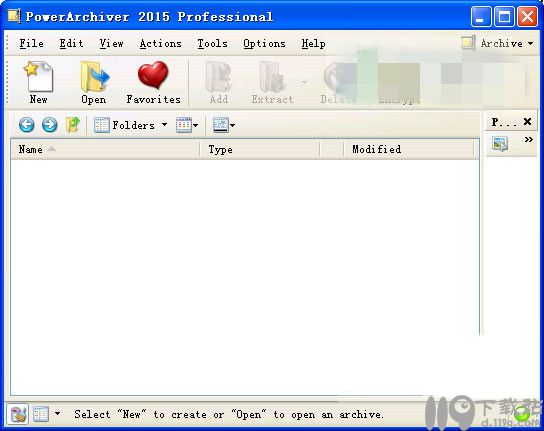Click the Encrypt toolbar button
The width and height of the screenshot is (544, 431).
tap(399, 83)
